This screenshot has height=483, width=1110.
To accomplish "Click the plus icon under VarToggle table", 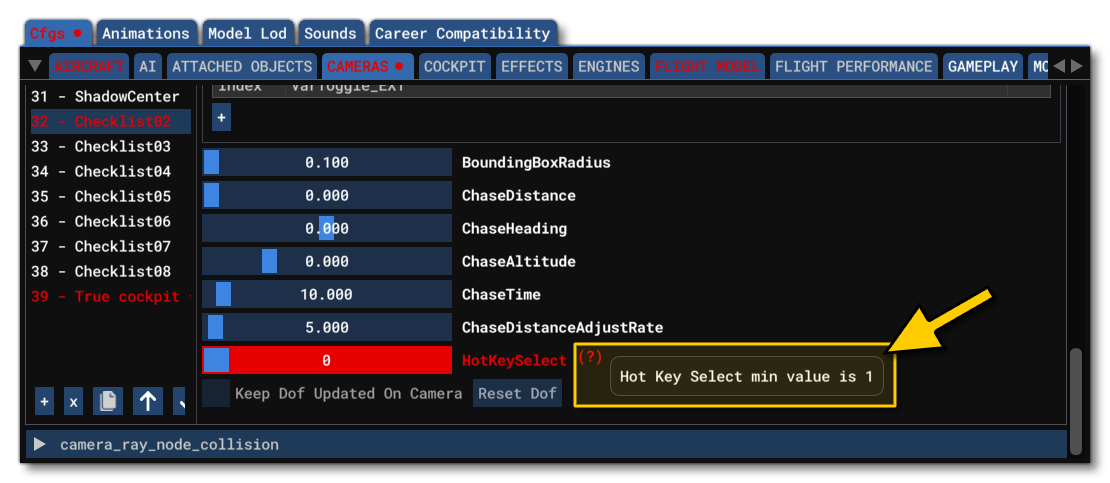I will 221,117.
